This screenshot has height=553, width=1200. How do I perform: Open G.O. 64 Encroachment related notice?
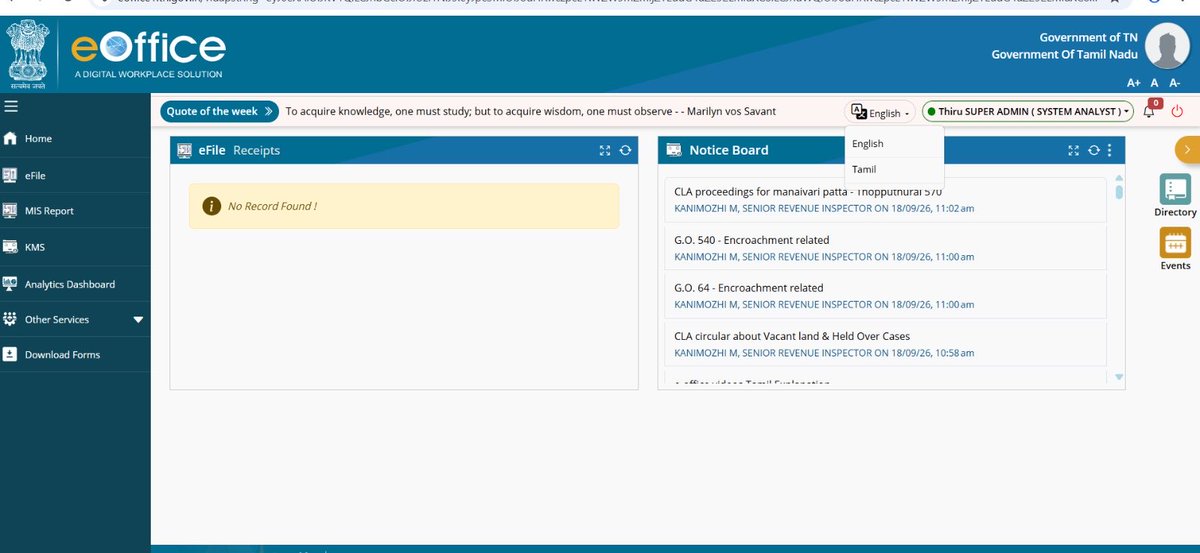click(x=749, y=288)
